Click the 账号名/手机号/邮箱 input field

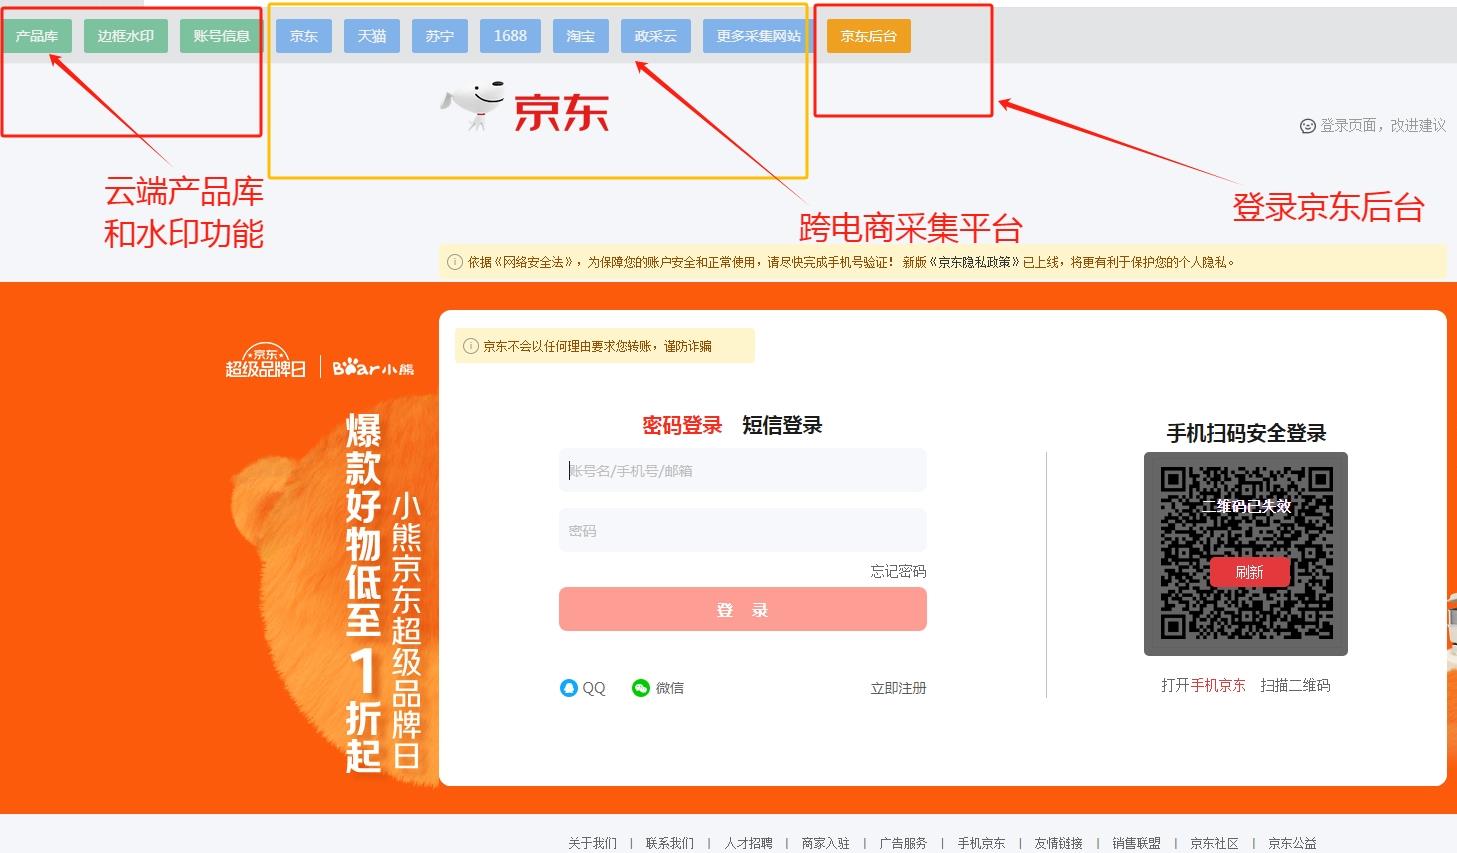point(742,471)
